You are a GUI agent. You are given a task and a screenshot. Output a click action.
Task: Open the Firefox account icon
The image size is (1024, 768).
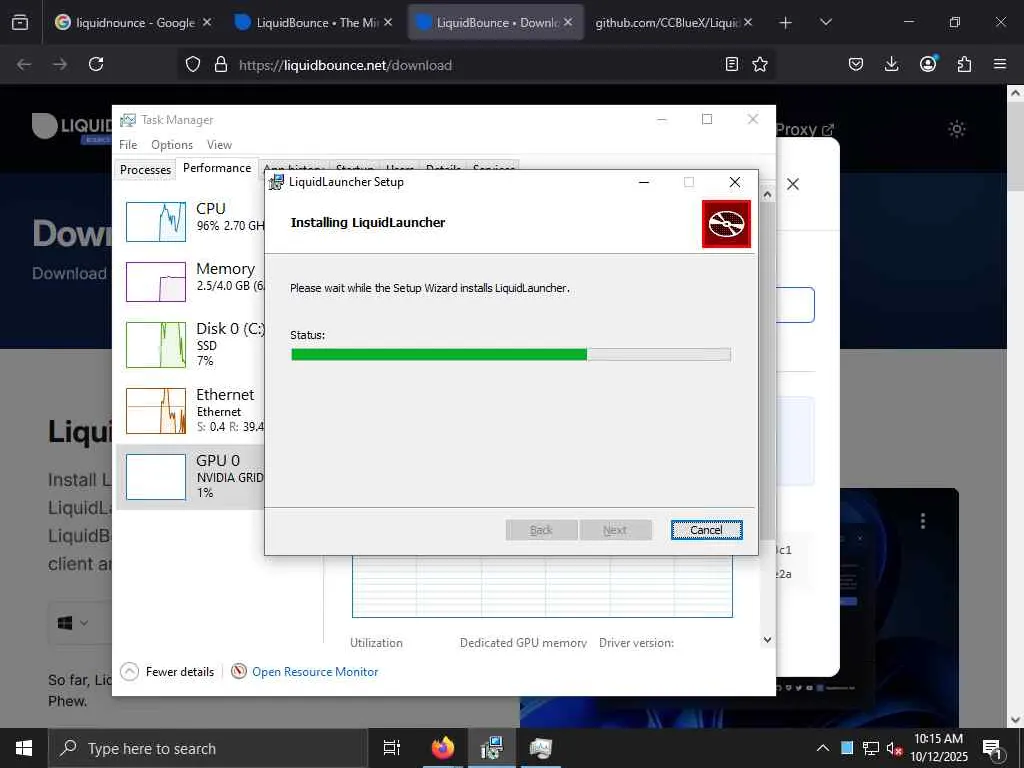pyautogui.click(x=928, y=63)
